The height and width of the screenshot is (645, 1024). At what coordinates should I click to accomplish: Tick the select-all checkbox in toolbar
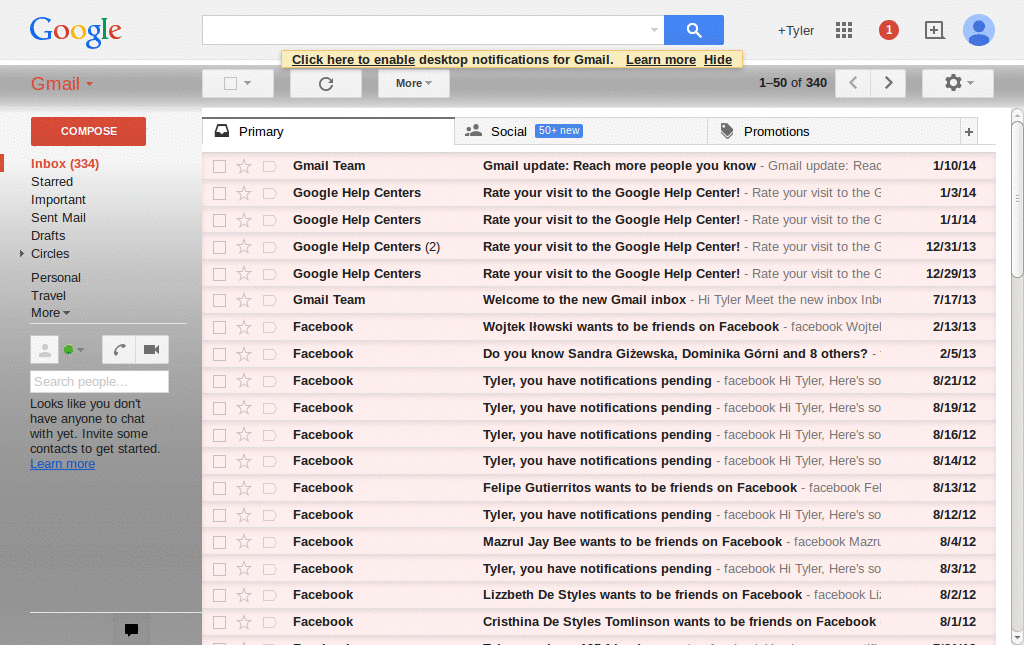click(x=230, y=84)
